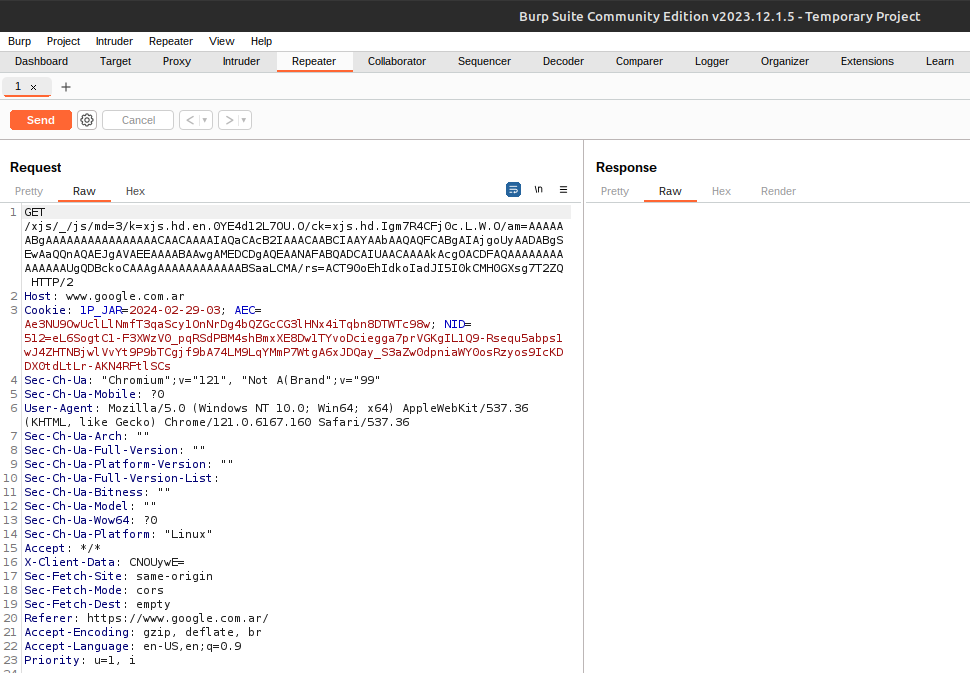
Task: Open the request editor hamburger menu
Action: tap(563, 190)
